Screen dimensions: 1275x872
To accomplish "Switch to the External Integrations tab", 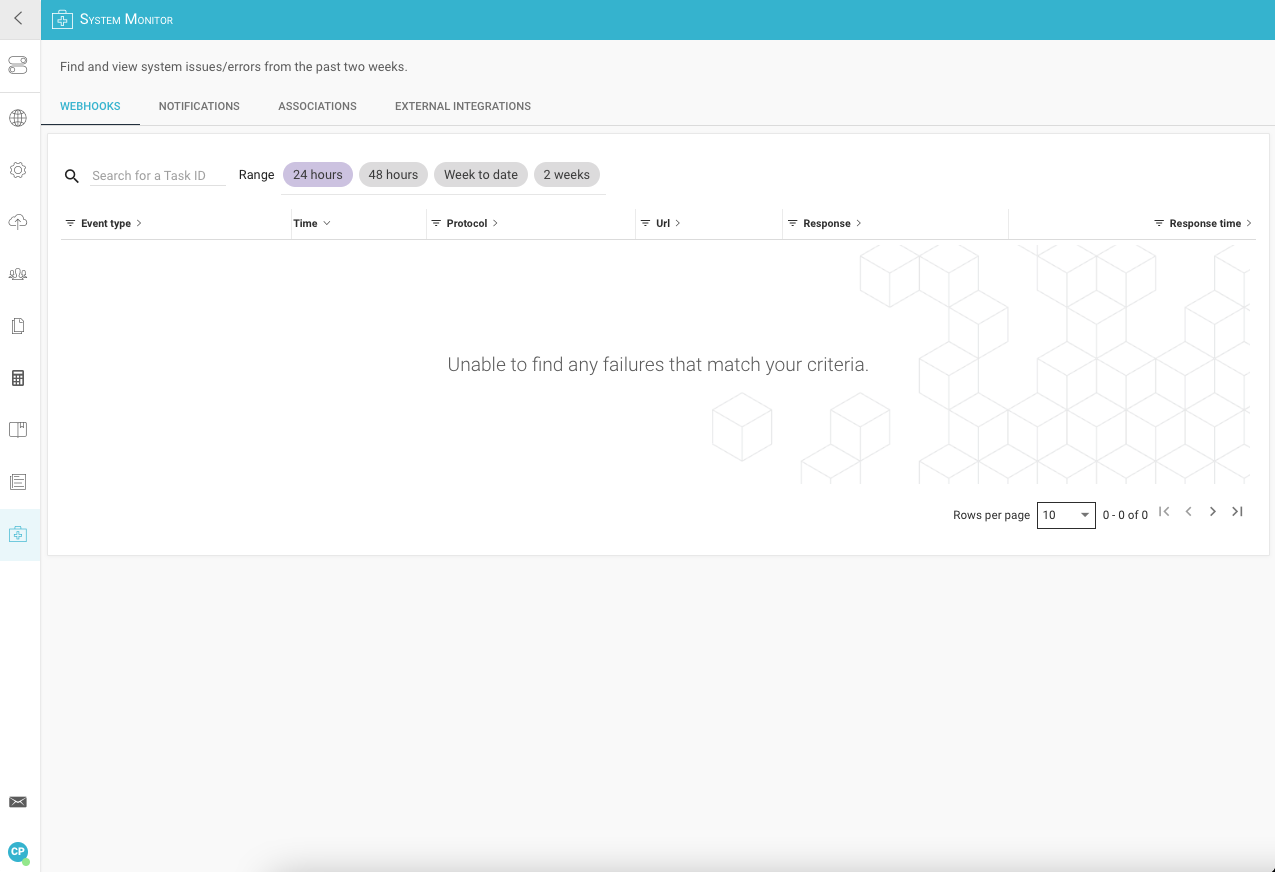I will click(463, 106).
